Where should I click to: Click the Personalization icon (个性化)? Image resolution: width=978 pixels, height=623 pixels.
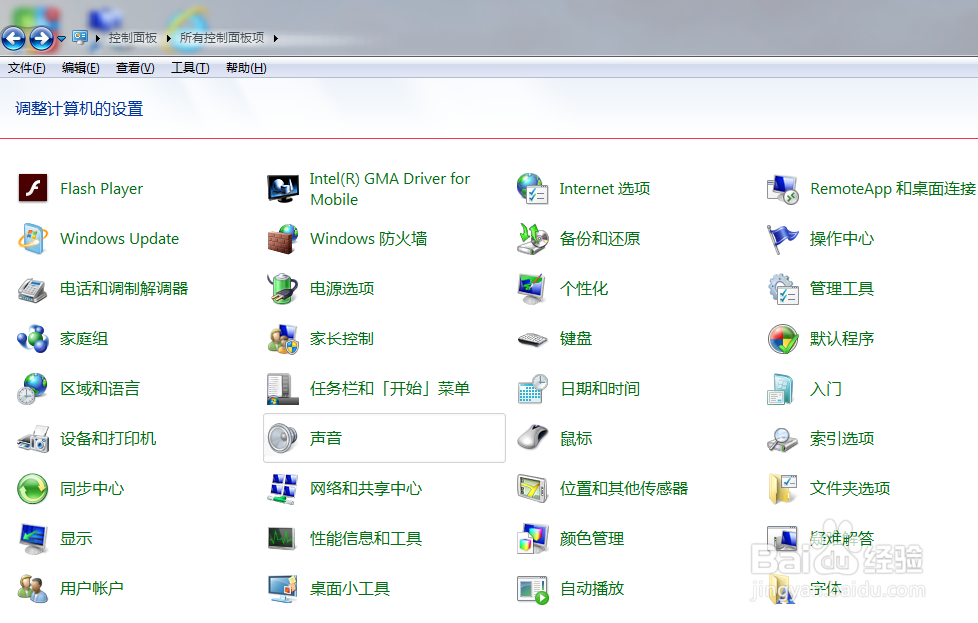click(x=532, y=289)
